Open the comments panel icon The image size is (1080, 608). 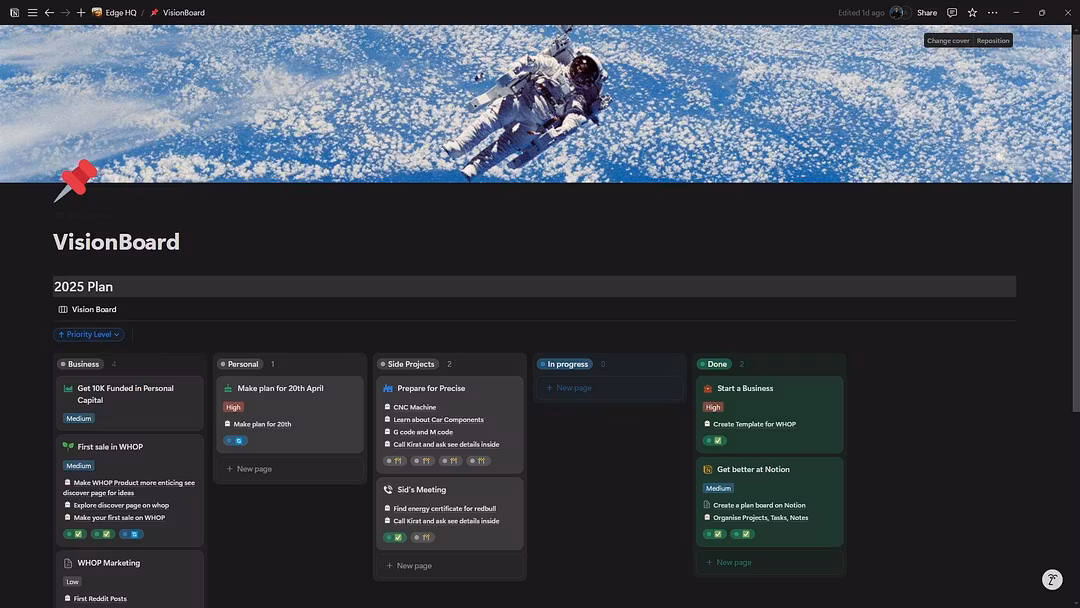[952, 13]
